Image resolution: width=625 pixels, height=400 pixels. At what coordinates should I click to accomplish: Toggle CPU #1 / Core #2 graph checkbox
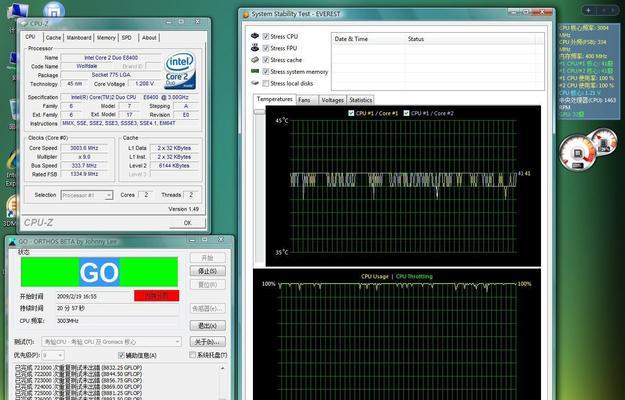tap(406, 113)
